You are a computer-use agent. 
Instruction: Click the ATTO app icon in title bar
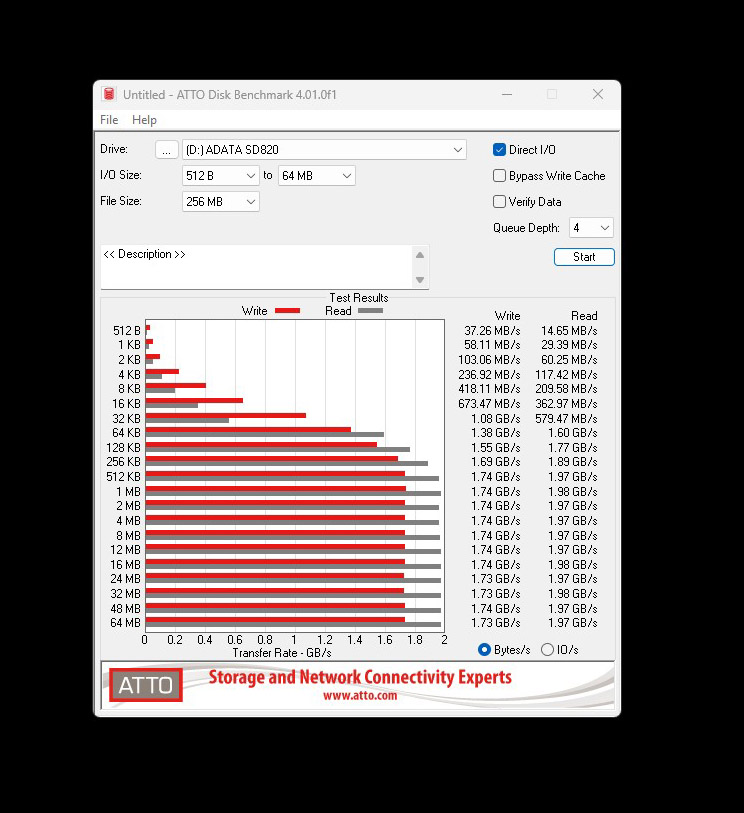110,94
